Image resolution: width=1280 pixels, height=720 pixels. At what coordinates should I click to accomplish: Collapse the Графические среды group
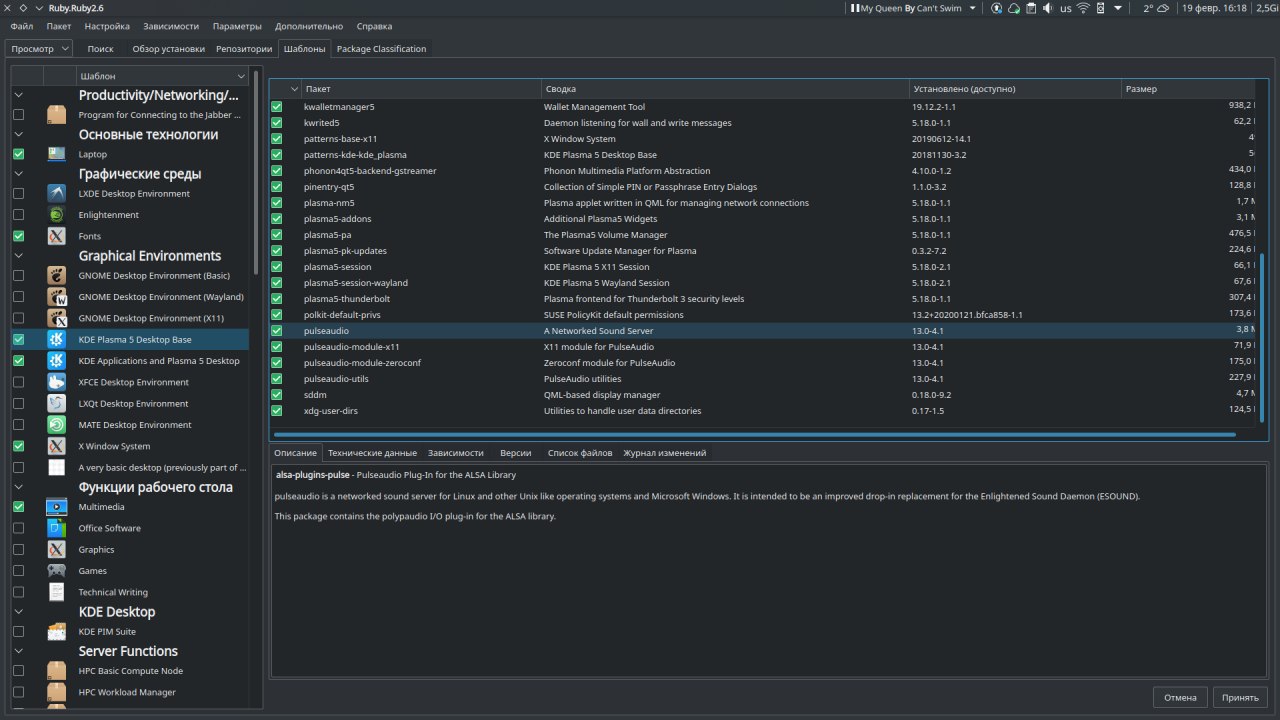[x=18, y=175]
